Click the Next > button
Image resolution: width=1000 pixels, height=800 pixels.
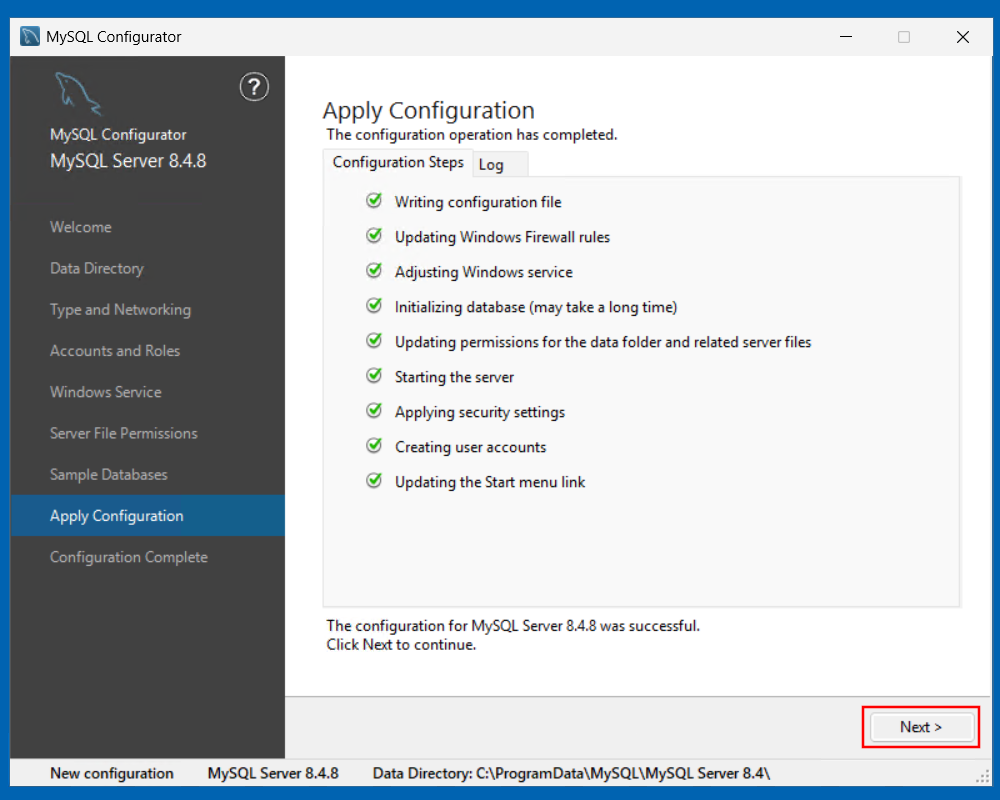[x=921, y=727]
